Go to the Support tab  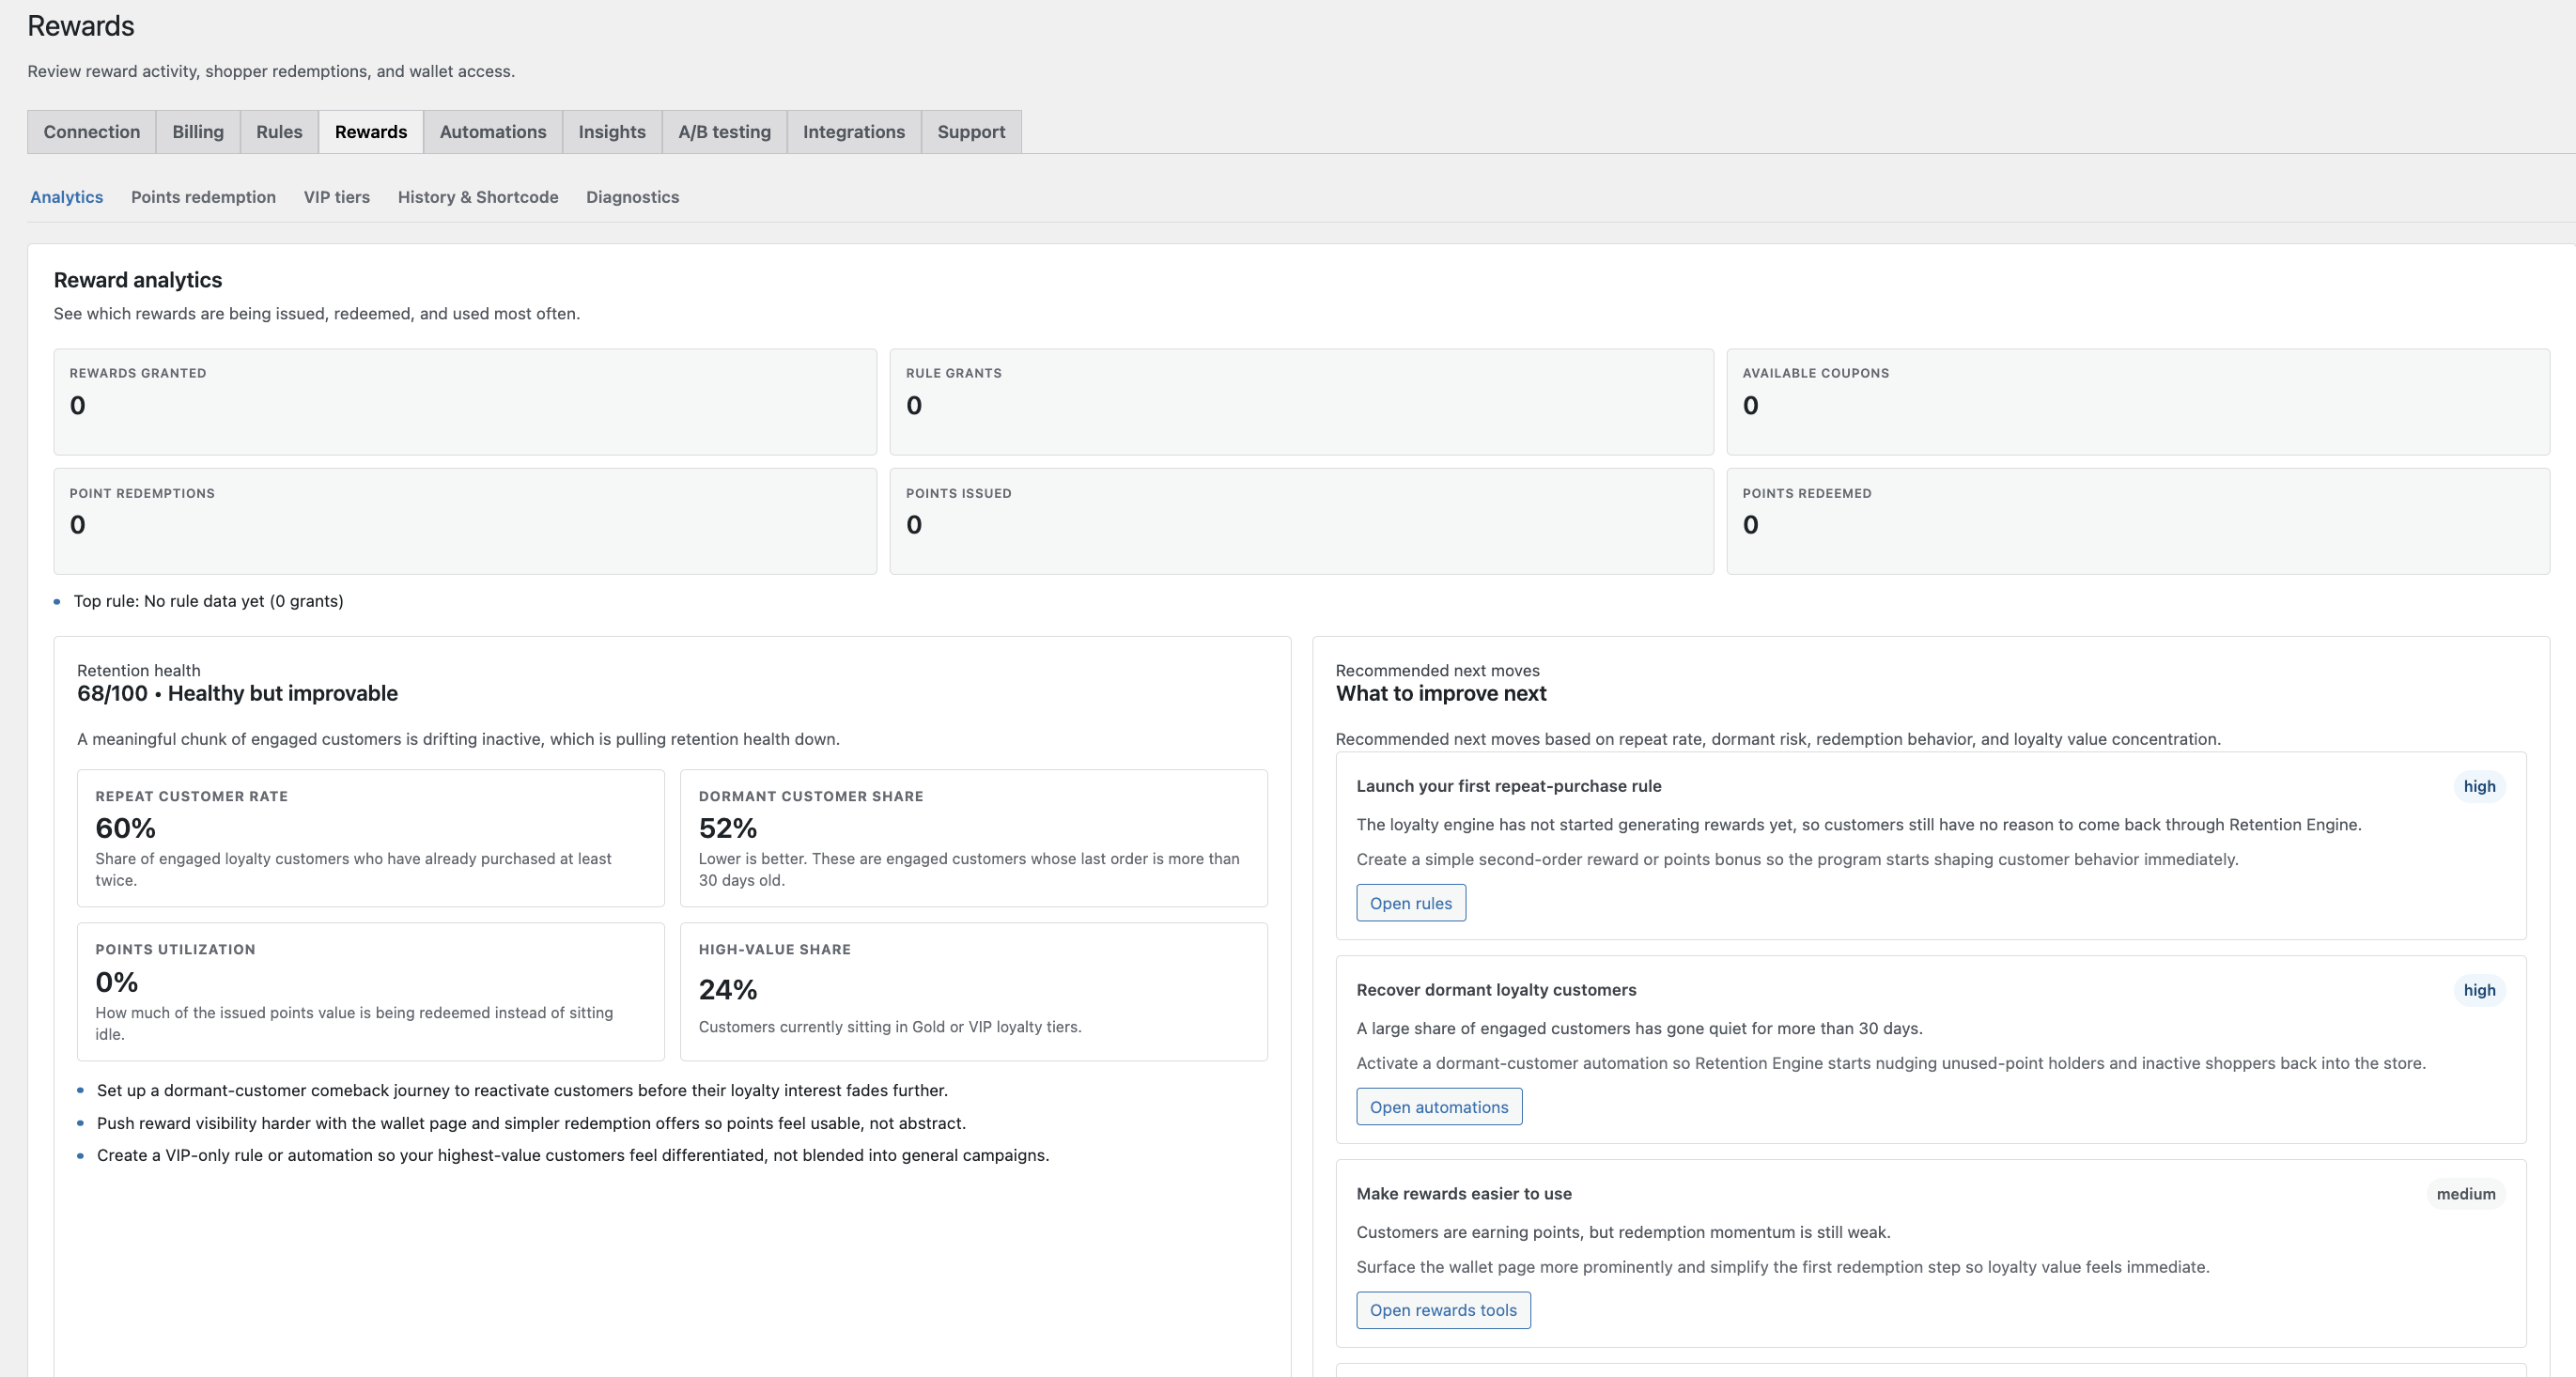click(971, 132)
